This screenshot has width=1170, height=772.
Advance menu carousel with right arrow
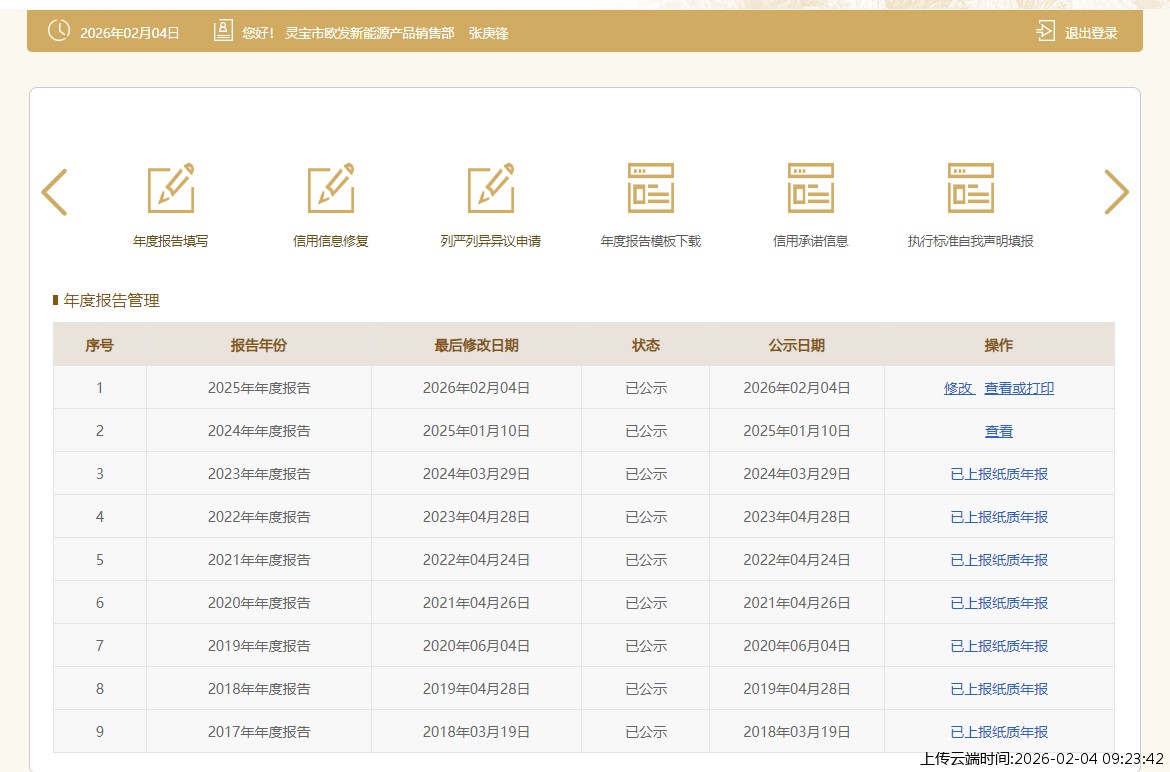tap(1116, 192)
